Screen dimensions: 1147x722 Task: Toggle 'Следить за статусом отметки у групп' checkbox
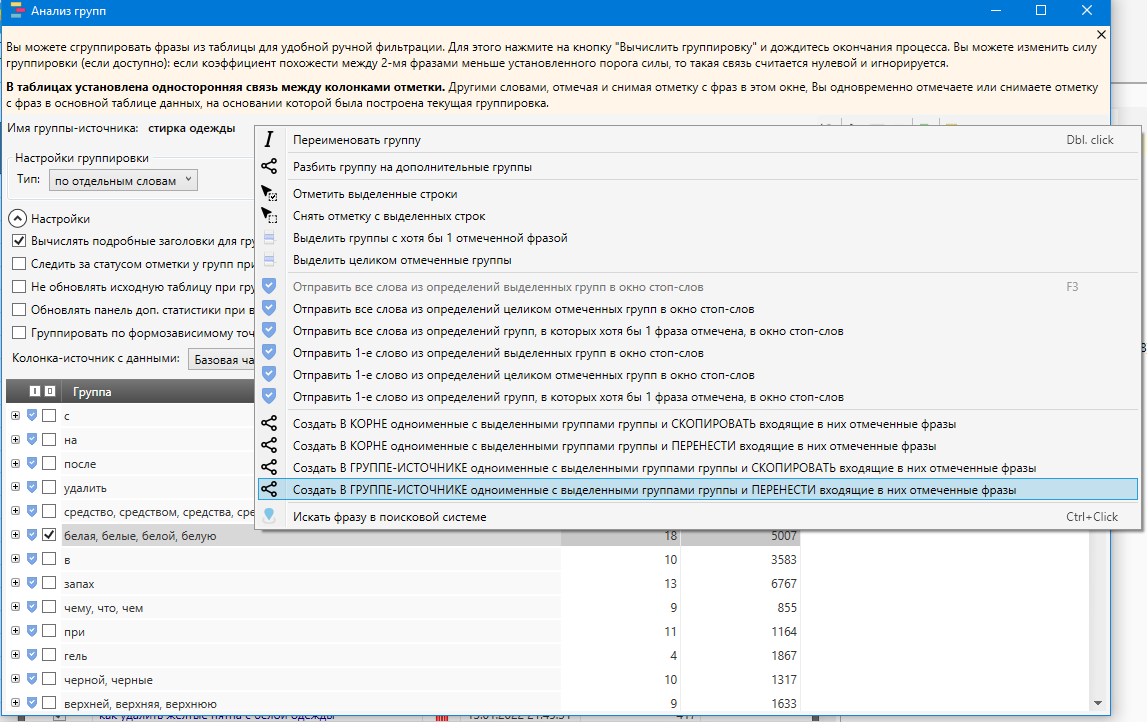[x=19, y=263]
